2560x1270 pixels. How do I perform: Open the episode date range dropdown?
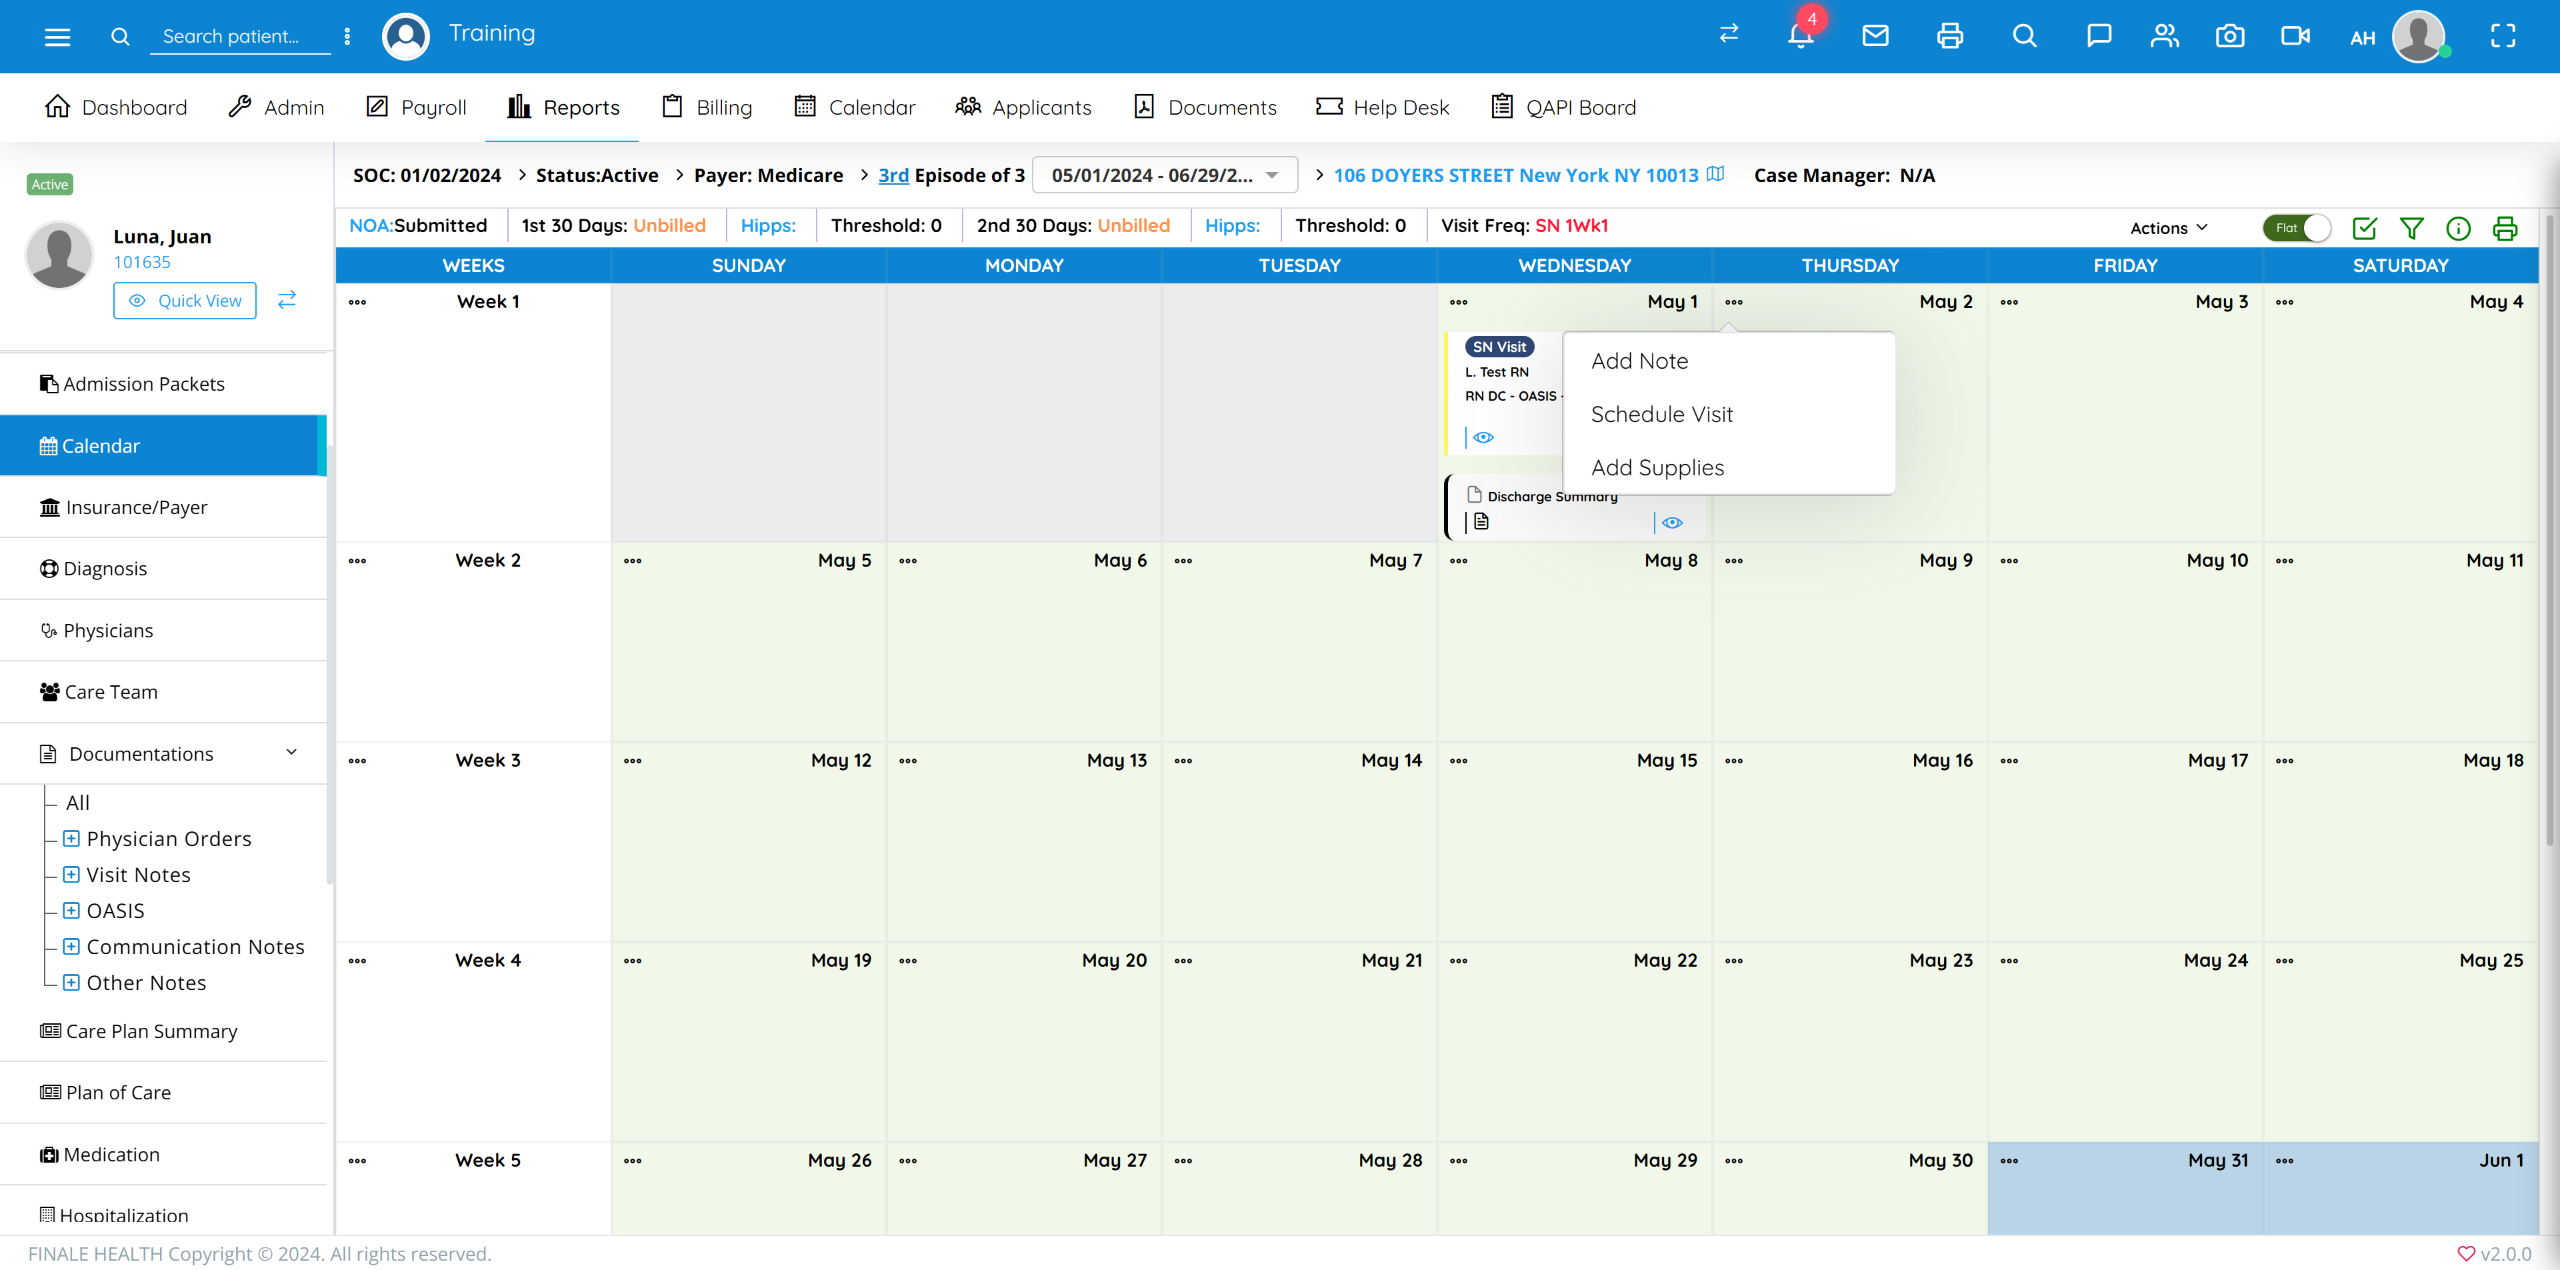pos(1164,175)
